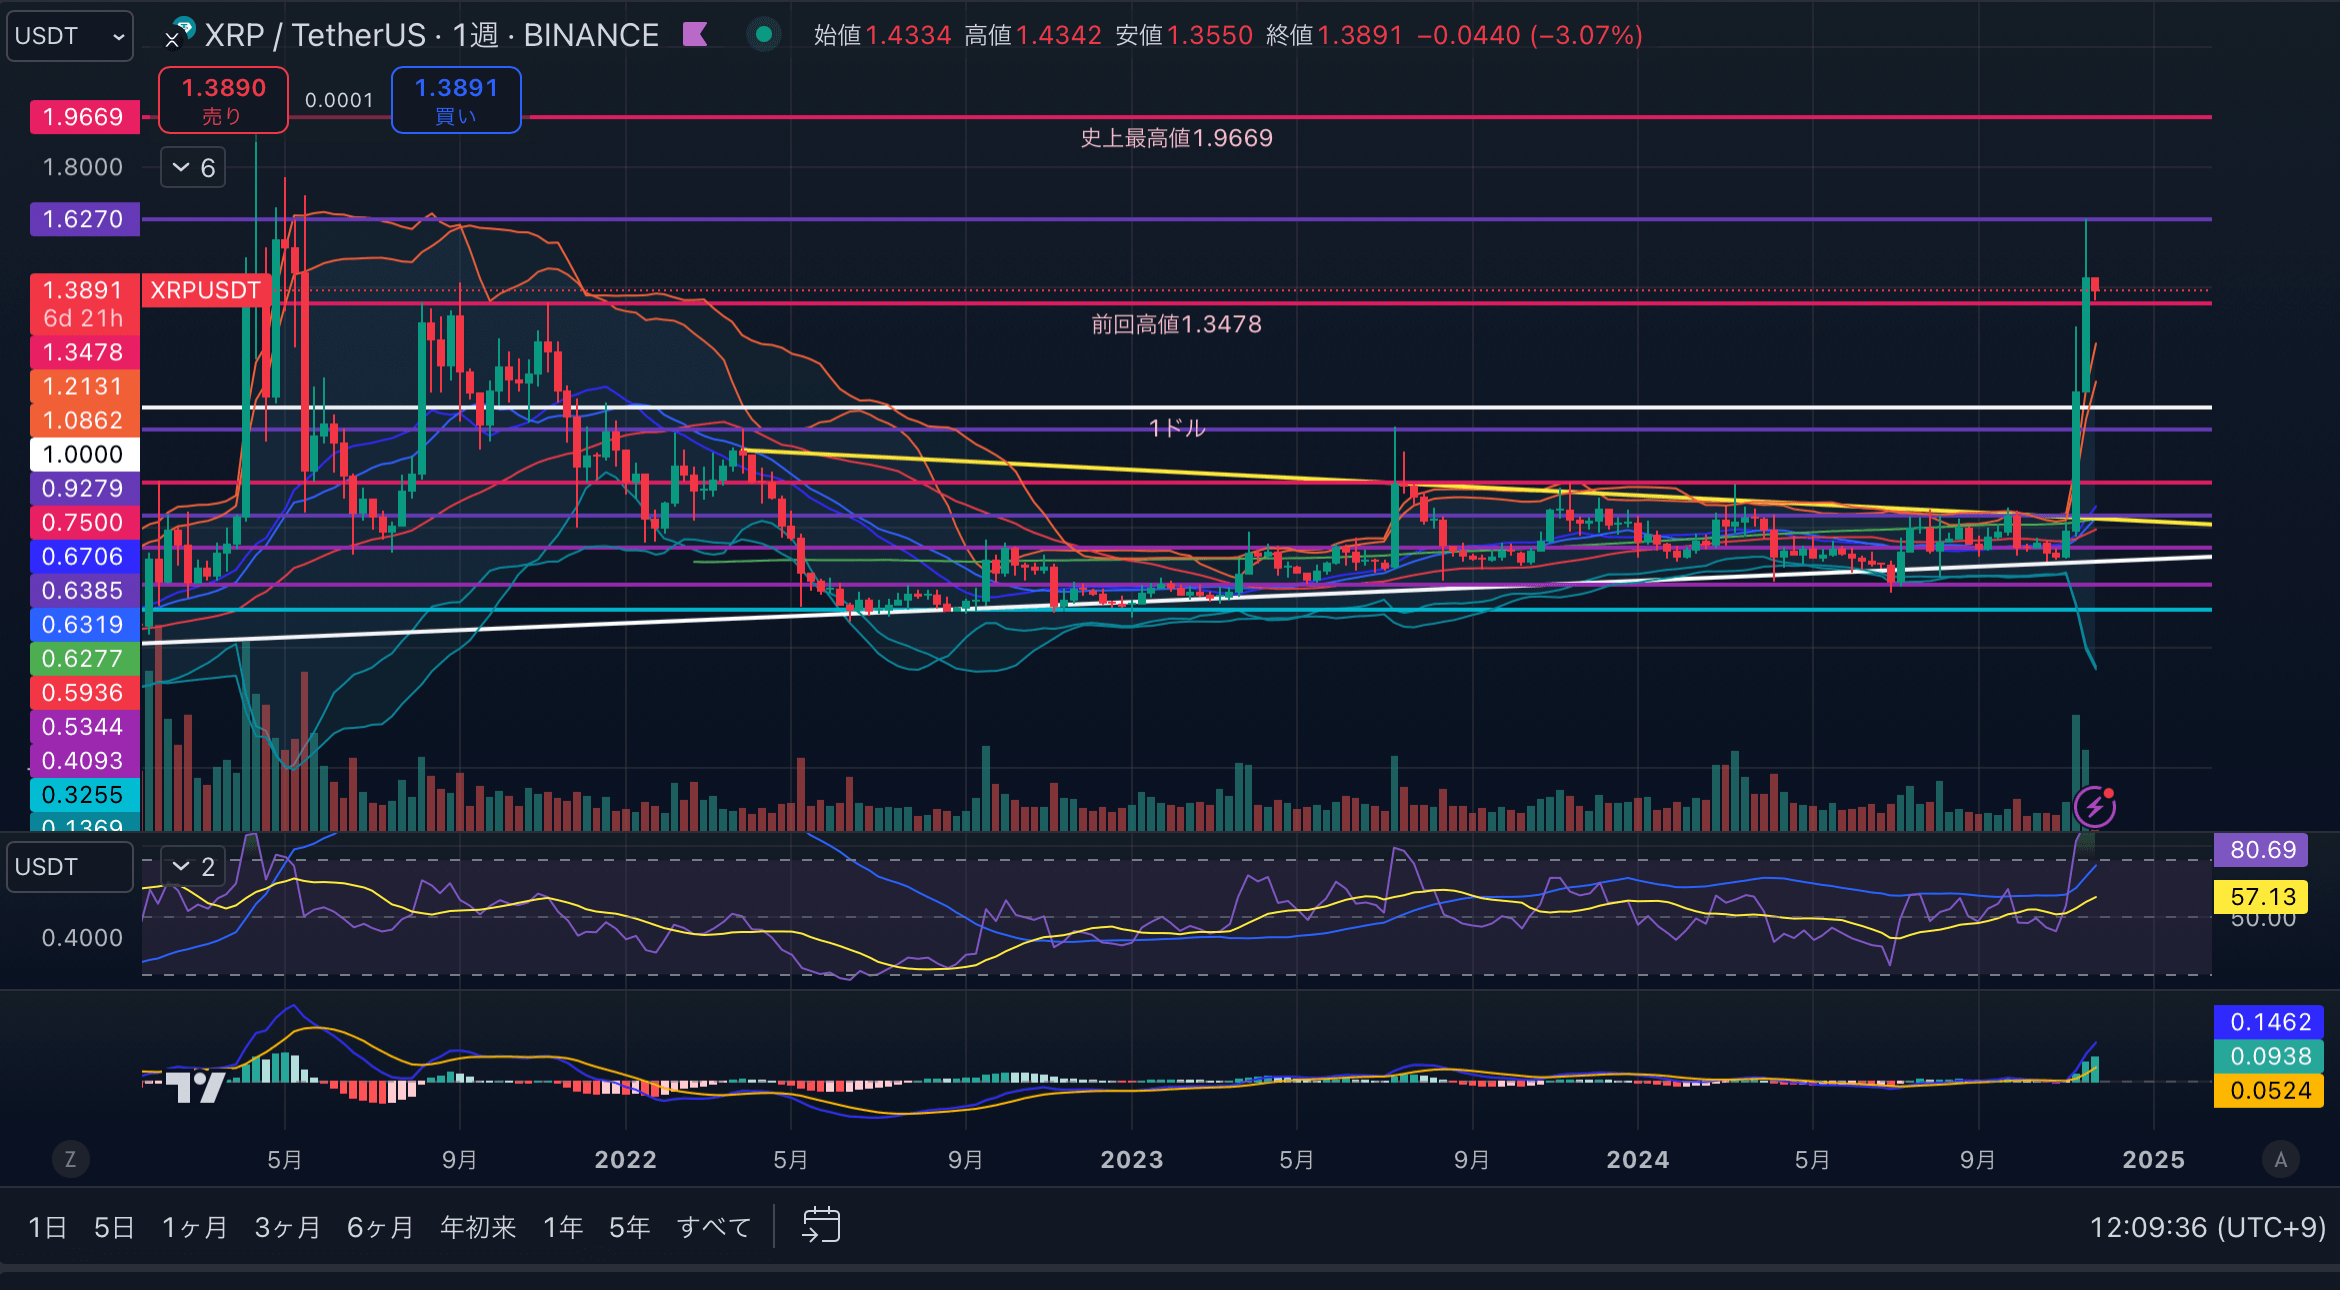Viewport: 2340px width, 1290px height.
Task: Select the 5日 time range
Action: tap(114, 1227)
